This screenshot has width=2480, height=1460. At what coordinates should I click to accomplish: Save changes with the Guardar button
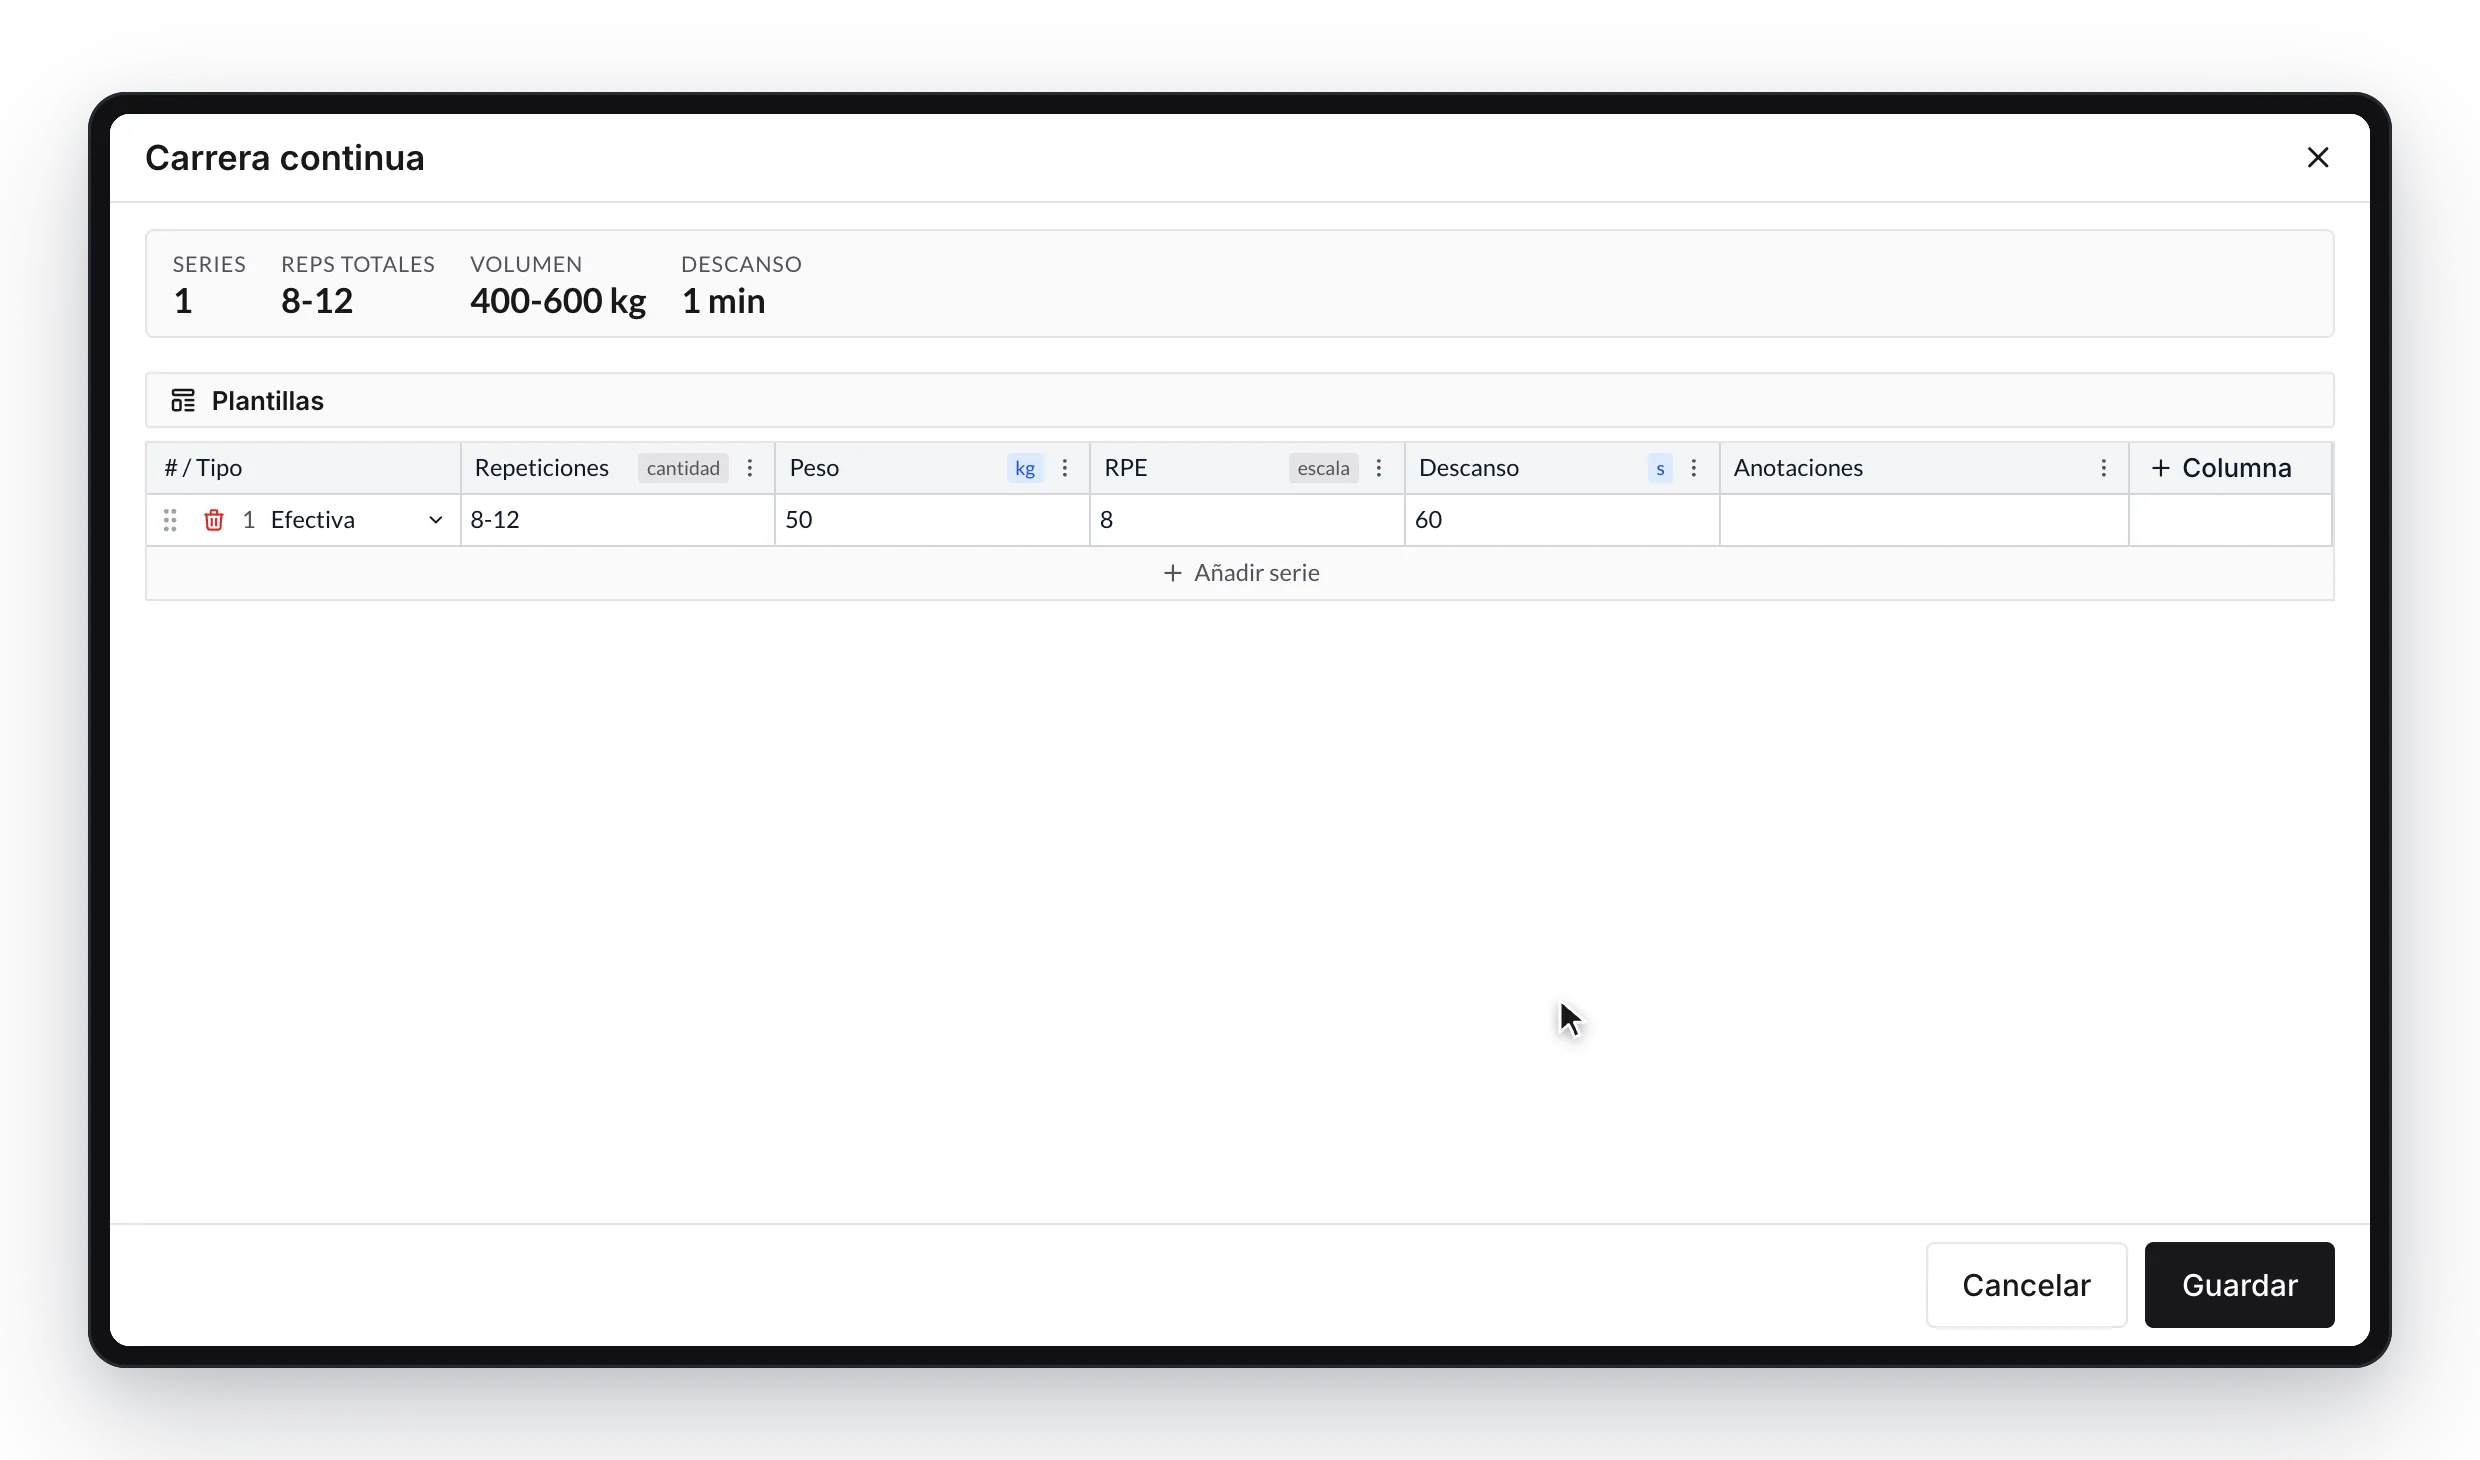coord(2239,1285)
